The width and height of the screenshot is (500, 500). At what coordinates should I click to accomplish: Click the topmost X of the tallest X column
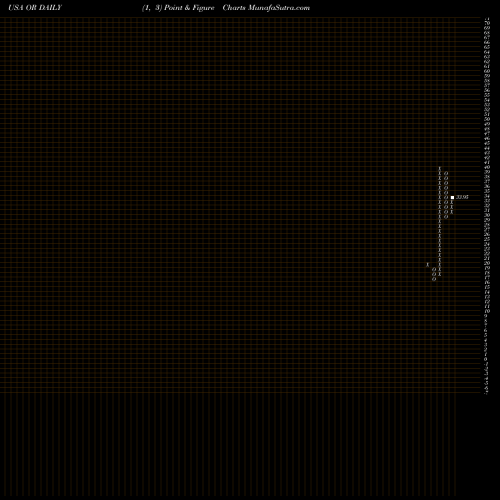pos(440,168)
